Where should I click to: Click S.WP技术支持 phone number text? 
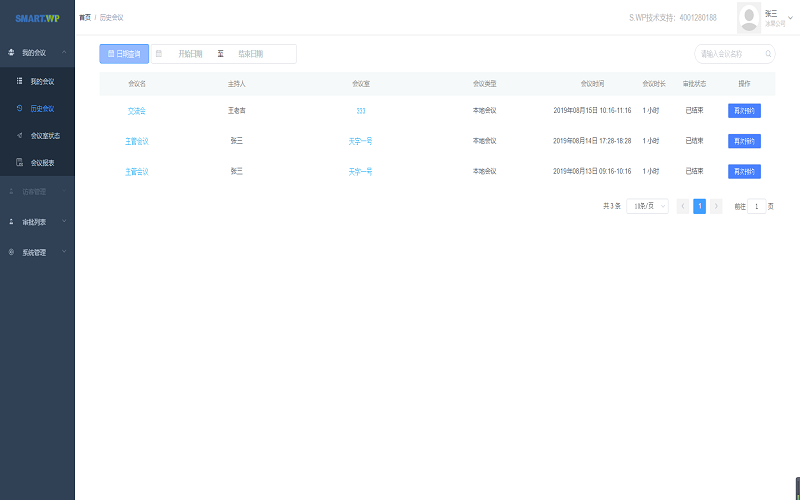tap(672, 18)
